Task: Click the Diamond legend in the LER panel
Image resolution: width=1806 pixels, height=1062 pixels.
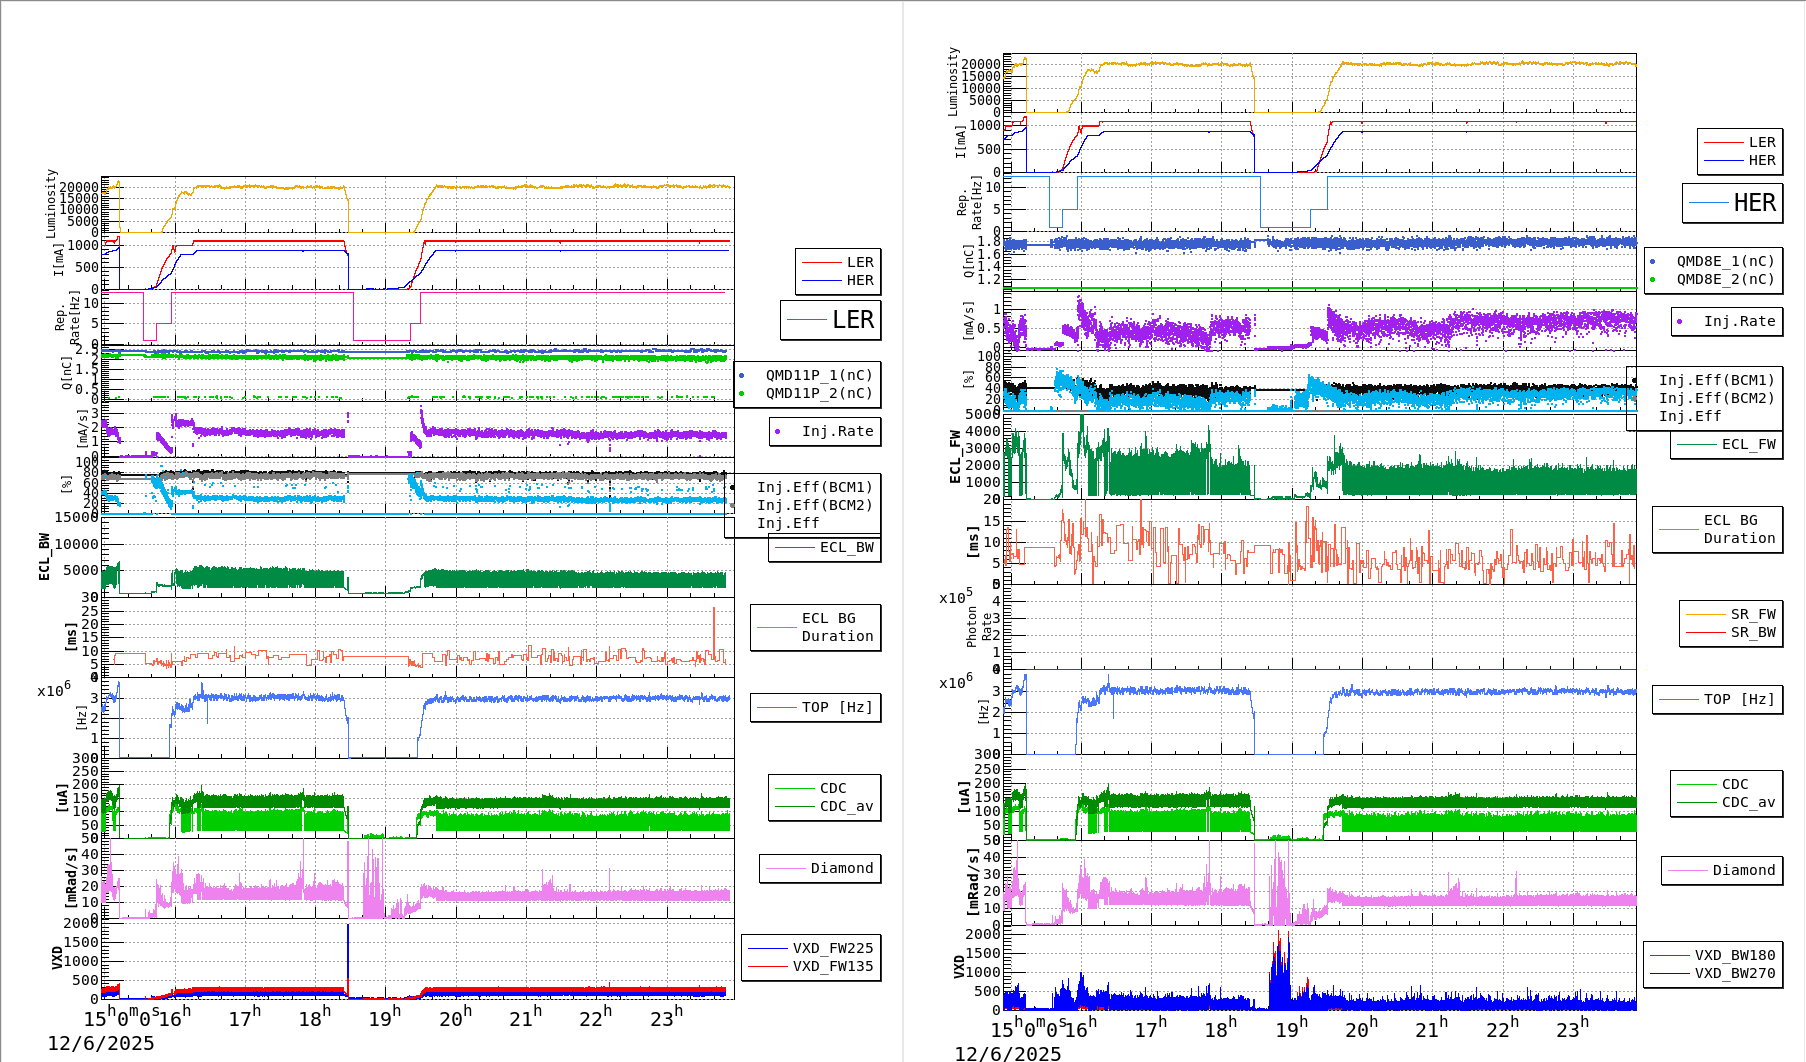Action: [x=820, y=869]
